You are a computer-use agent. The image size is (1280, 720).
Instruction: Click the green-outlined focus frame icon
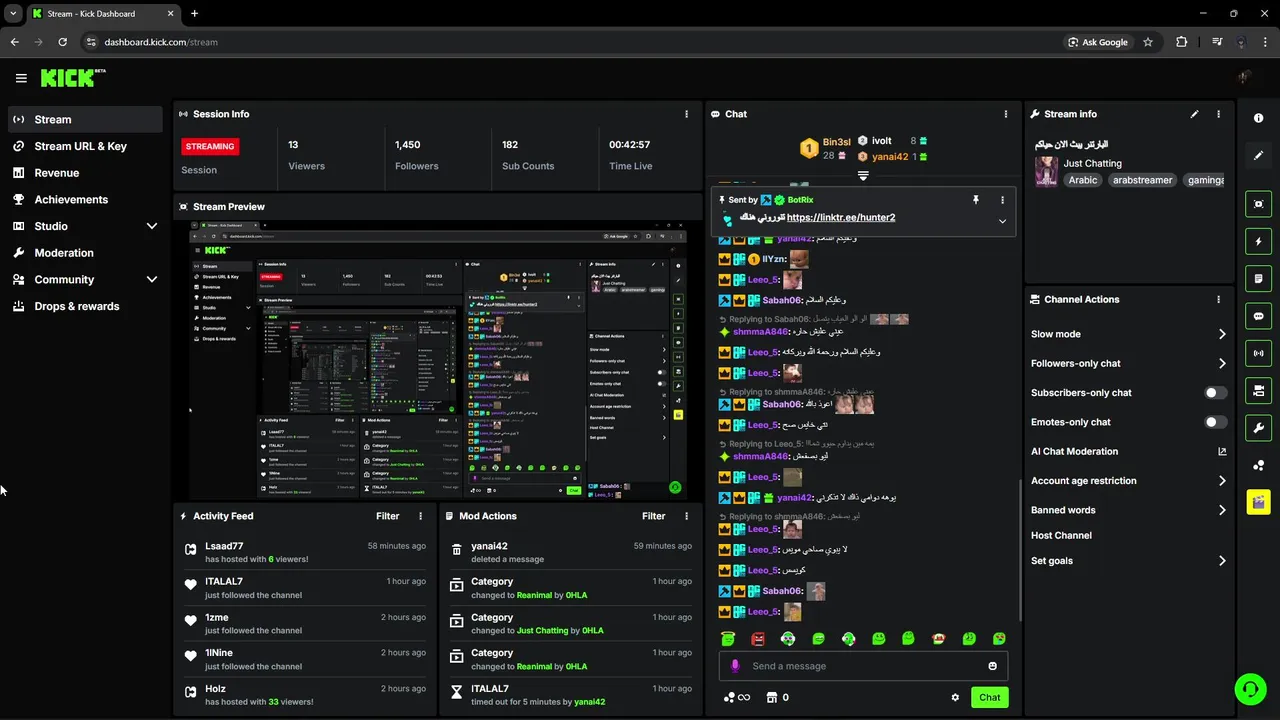point(1258,204)
